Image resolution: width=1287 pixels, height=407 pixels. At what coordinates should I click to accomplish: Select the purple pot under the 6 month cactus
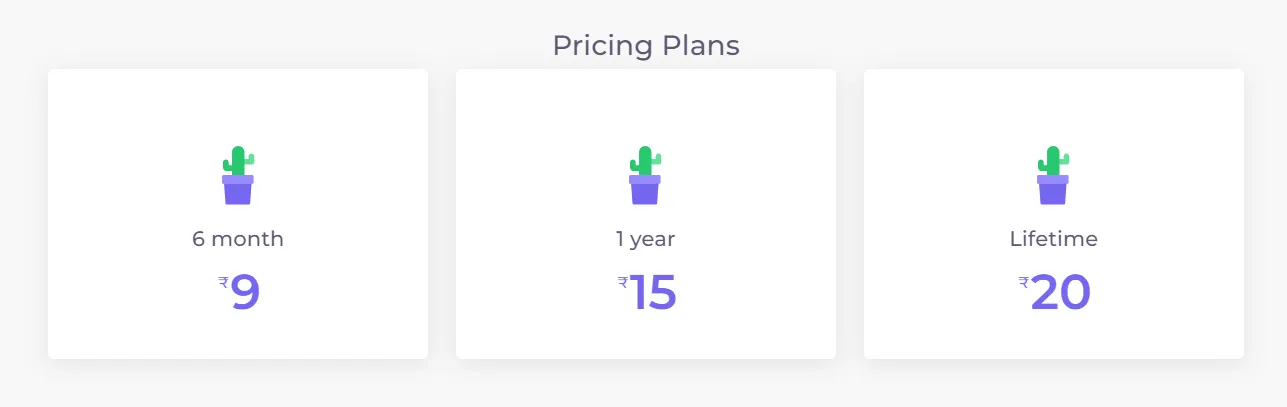click(x=238, y=190)
